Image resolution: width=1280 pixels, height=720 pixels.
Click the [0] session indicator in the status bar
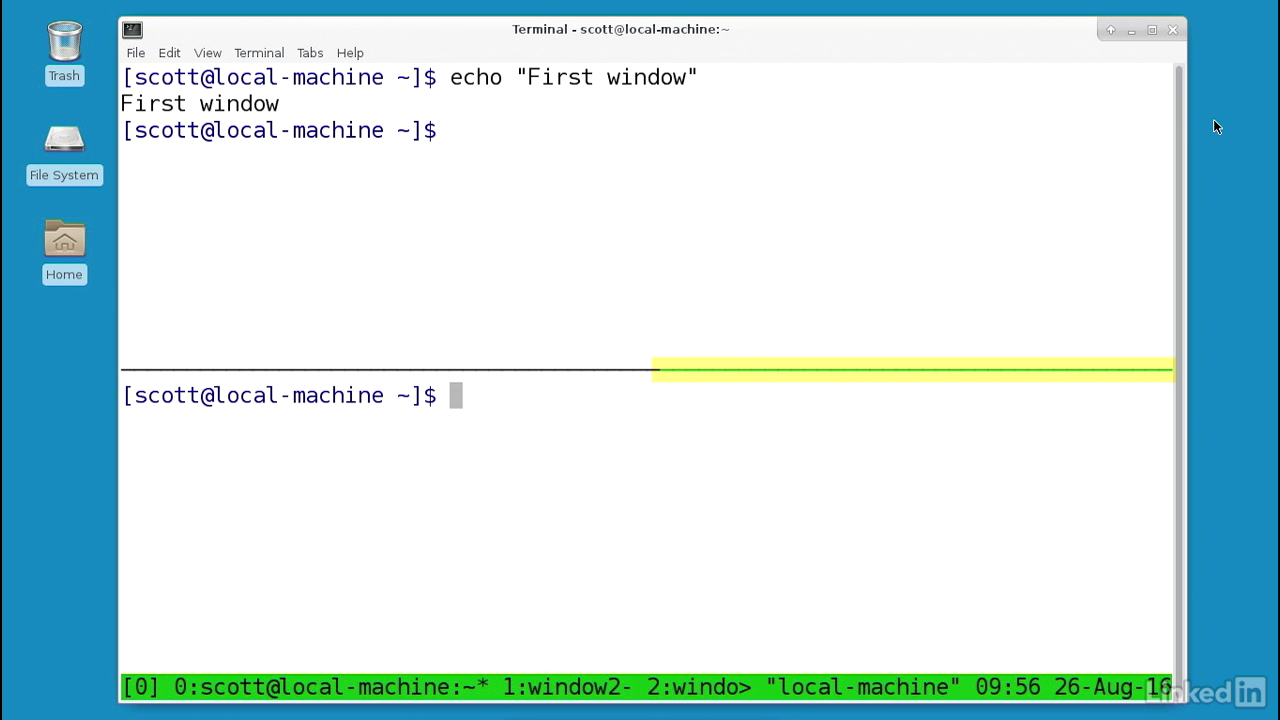tap(141, 687)
